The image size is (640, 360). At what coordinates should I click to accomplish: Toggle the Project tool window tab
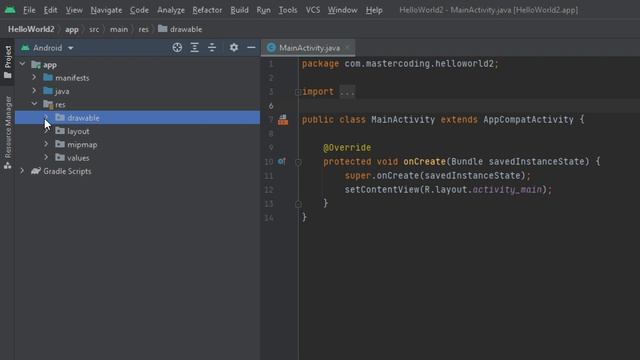7,62
